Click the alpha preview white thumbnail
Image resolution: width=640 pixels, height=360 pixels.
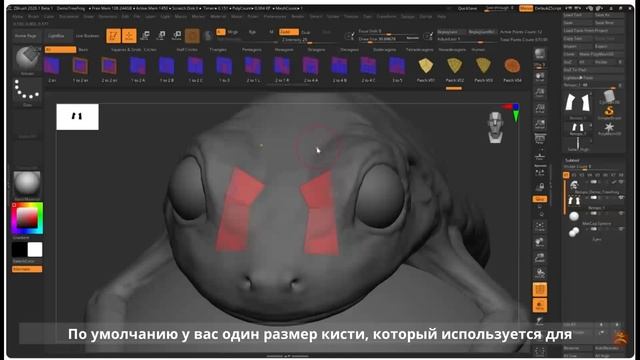pyautogui.click(x=77, y=117)
